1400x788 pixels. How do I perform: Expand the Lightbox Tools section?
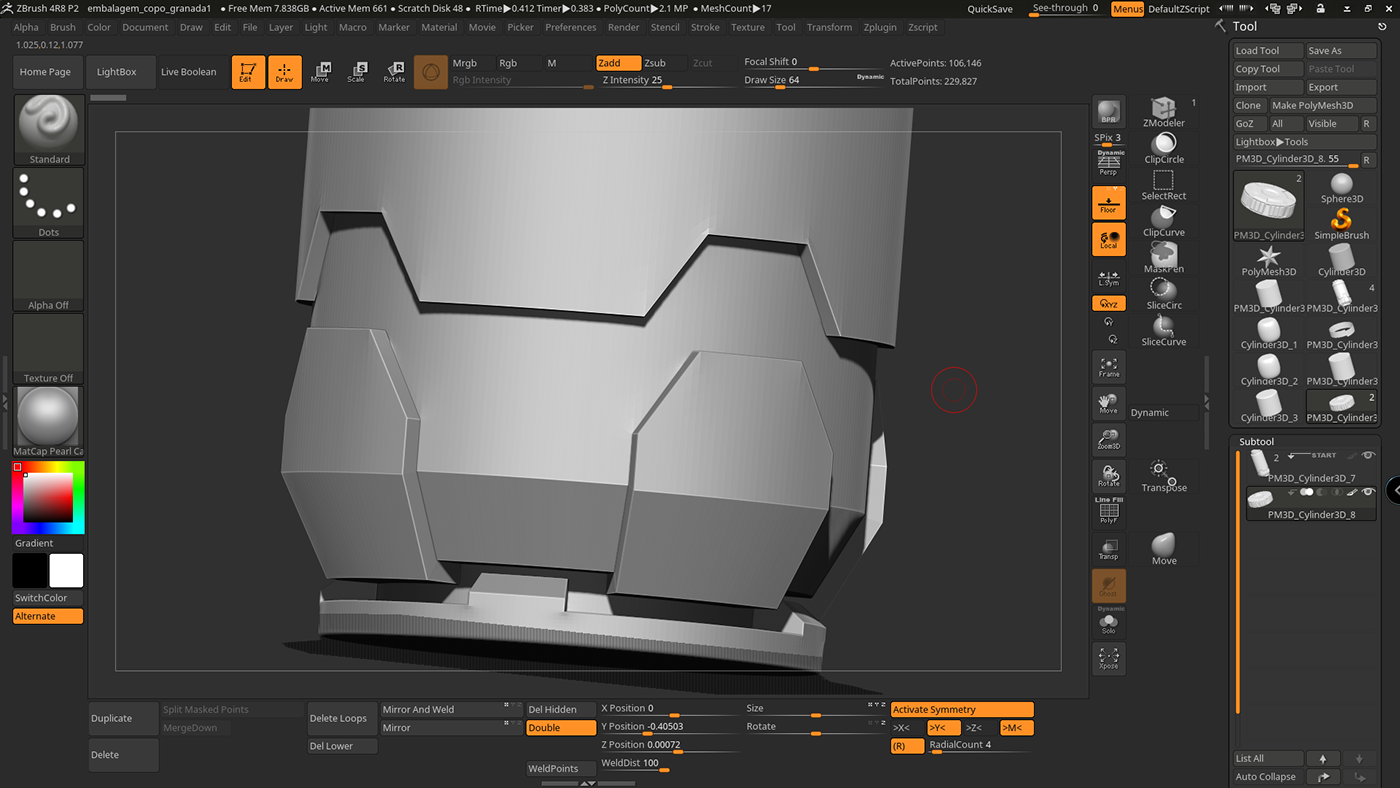[x=1271, y=142]
